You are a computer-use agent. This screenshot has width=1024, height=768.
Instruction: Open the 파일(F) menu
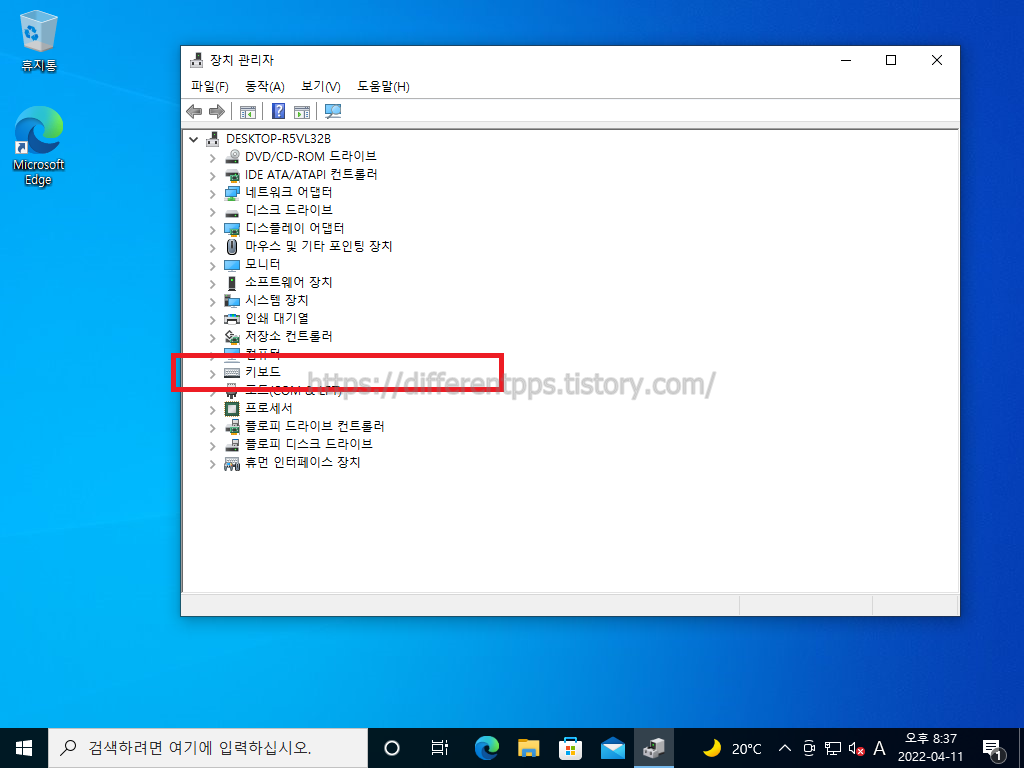[210, 86]
